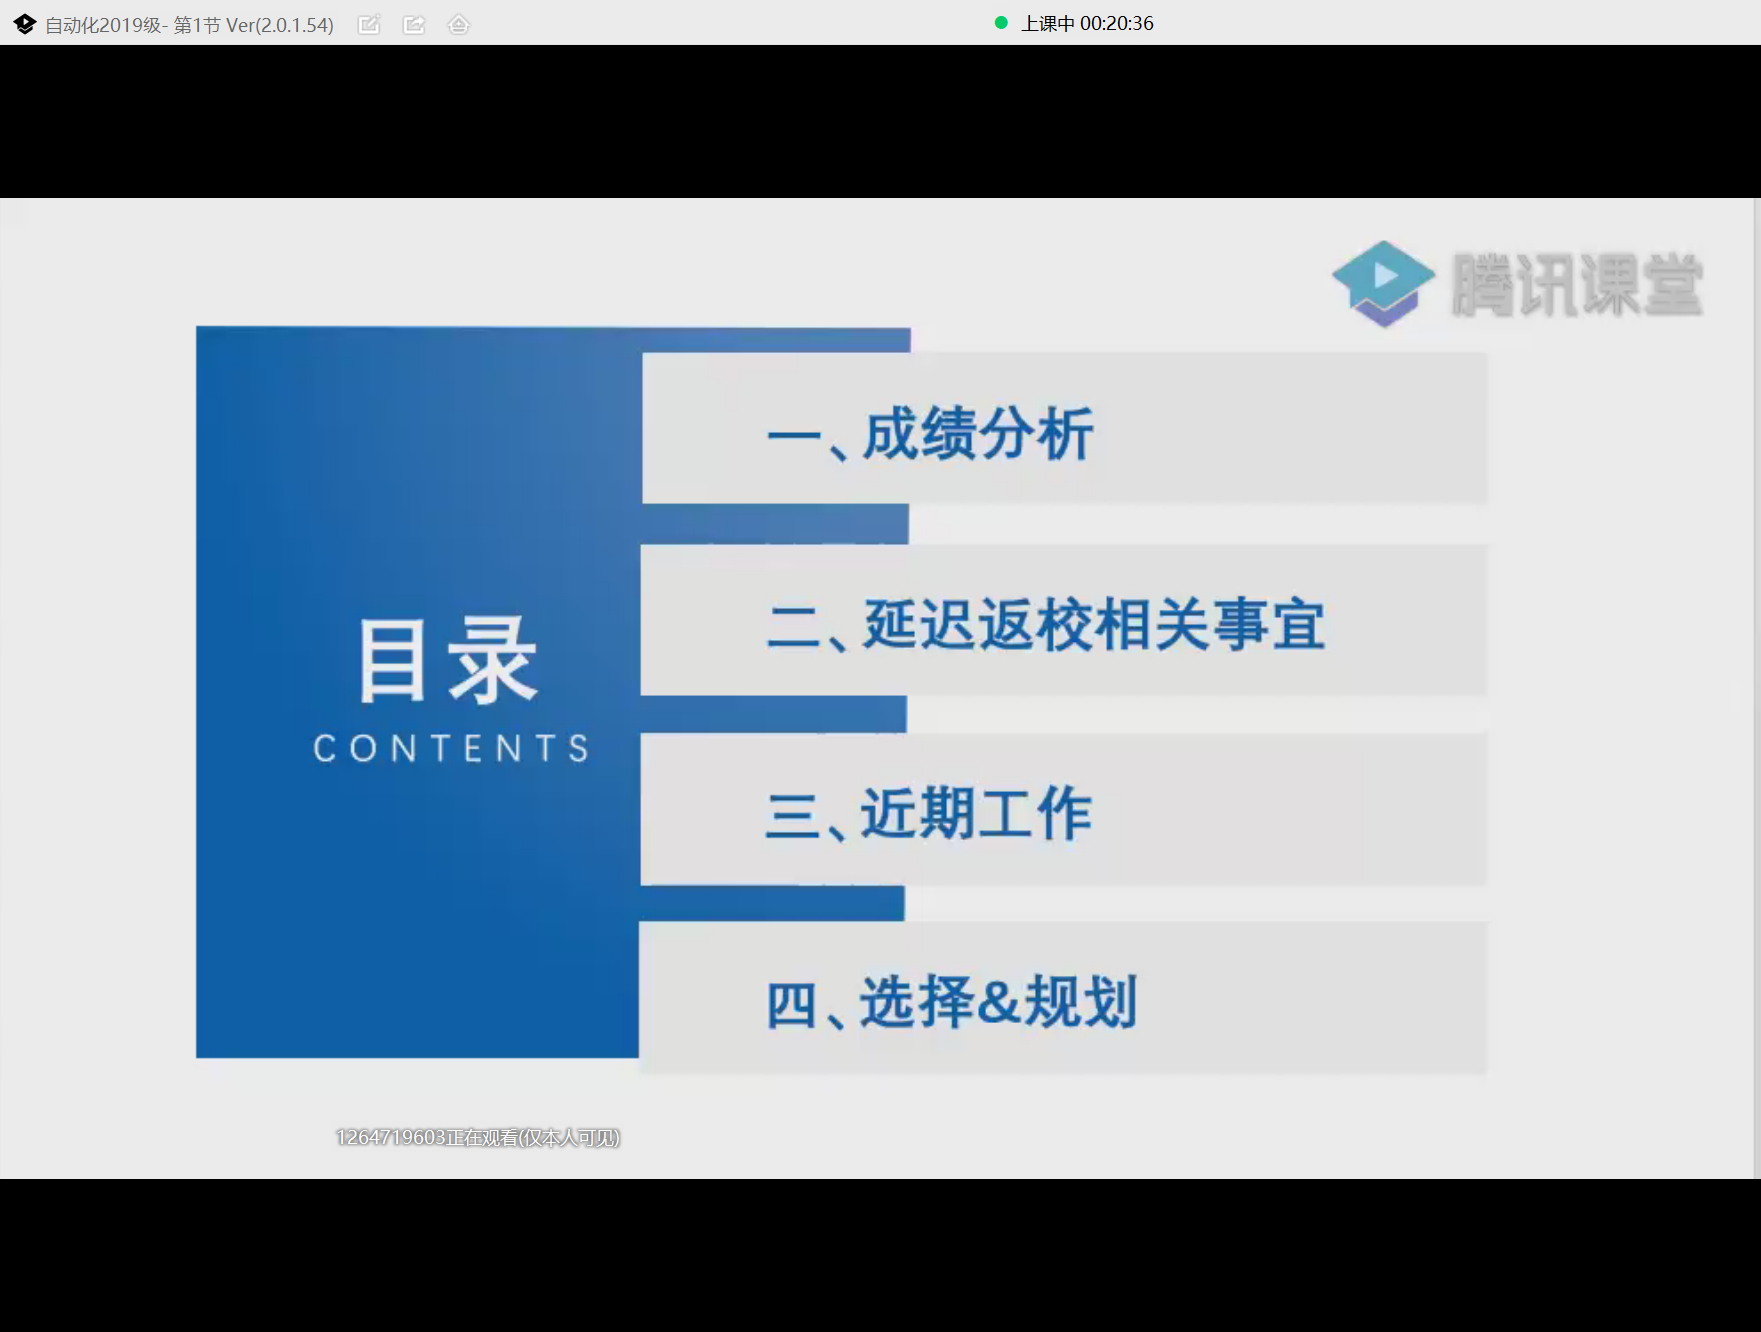This screenshot has width=1761, height=1332.
Task: Click the 目录 heading on blue panel
Action: [x=449, y=660]
